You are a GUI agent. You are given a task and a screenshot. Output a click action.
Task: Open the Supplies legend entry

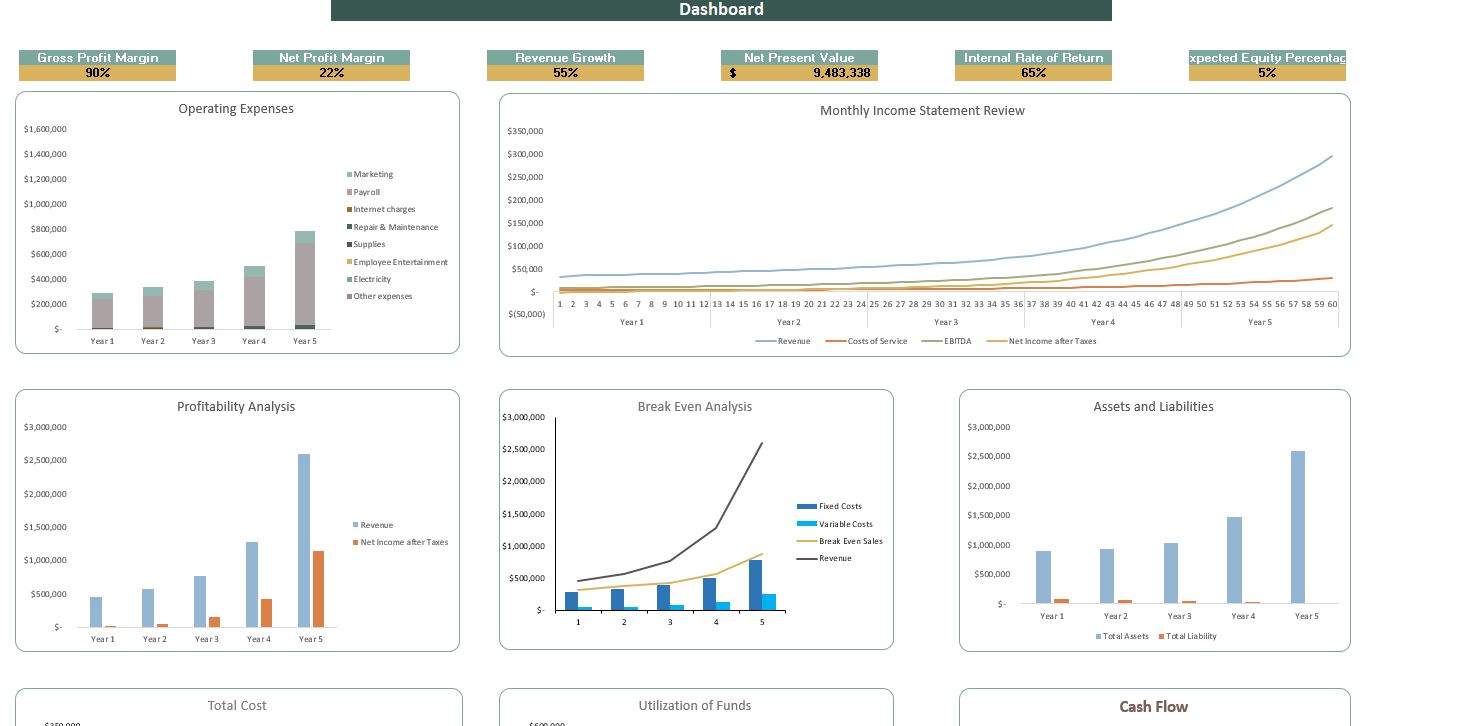pos(348,244)
